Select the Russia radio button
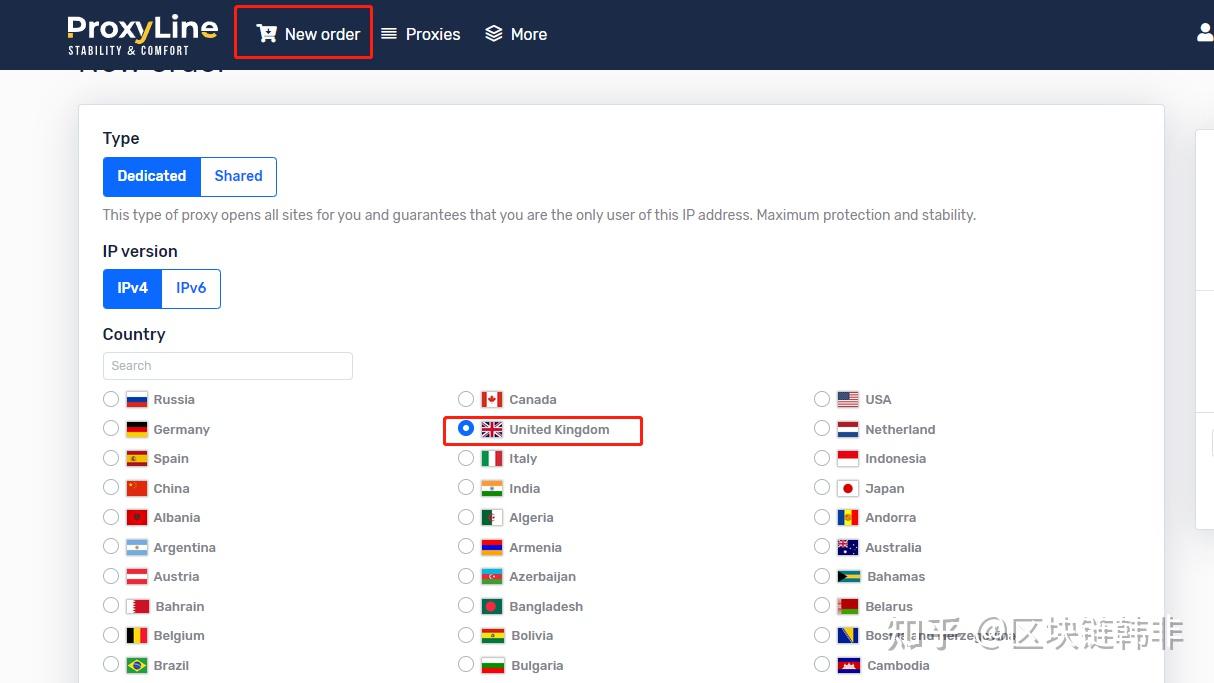1214x683 pixels. click(x=111, y=399)
